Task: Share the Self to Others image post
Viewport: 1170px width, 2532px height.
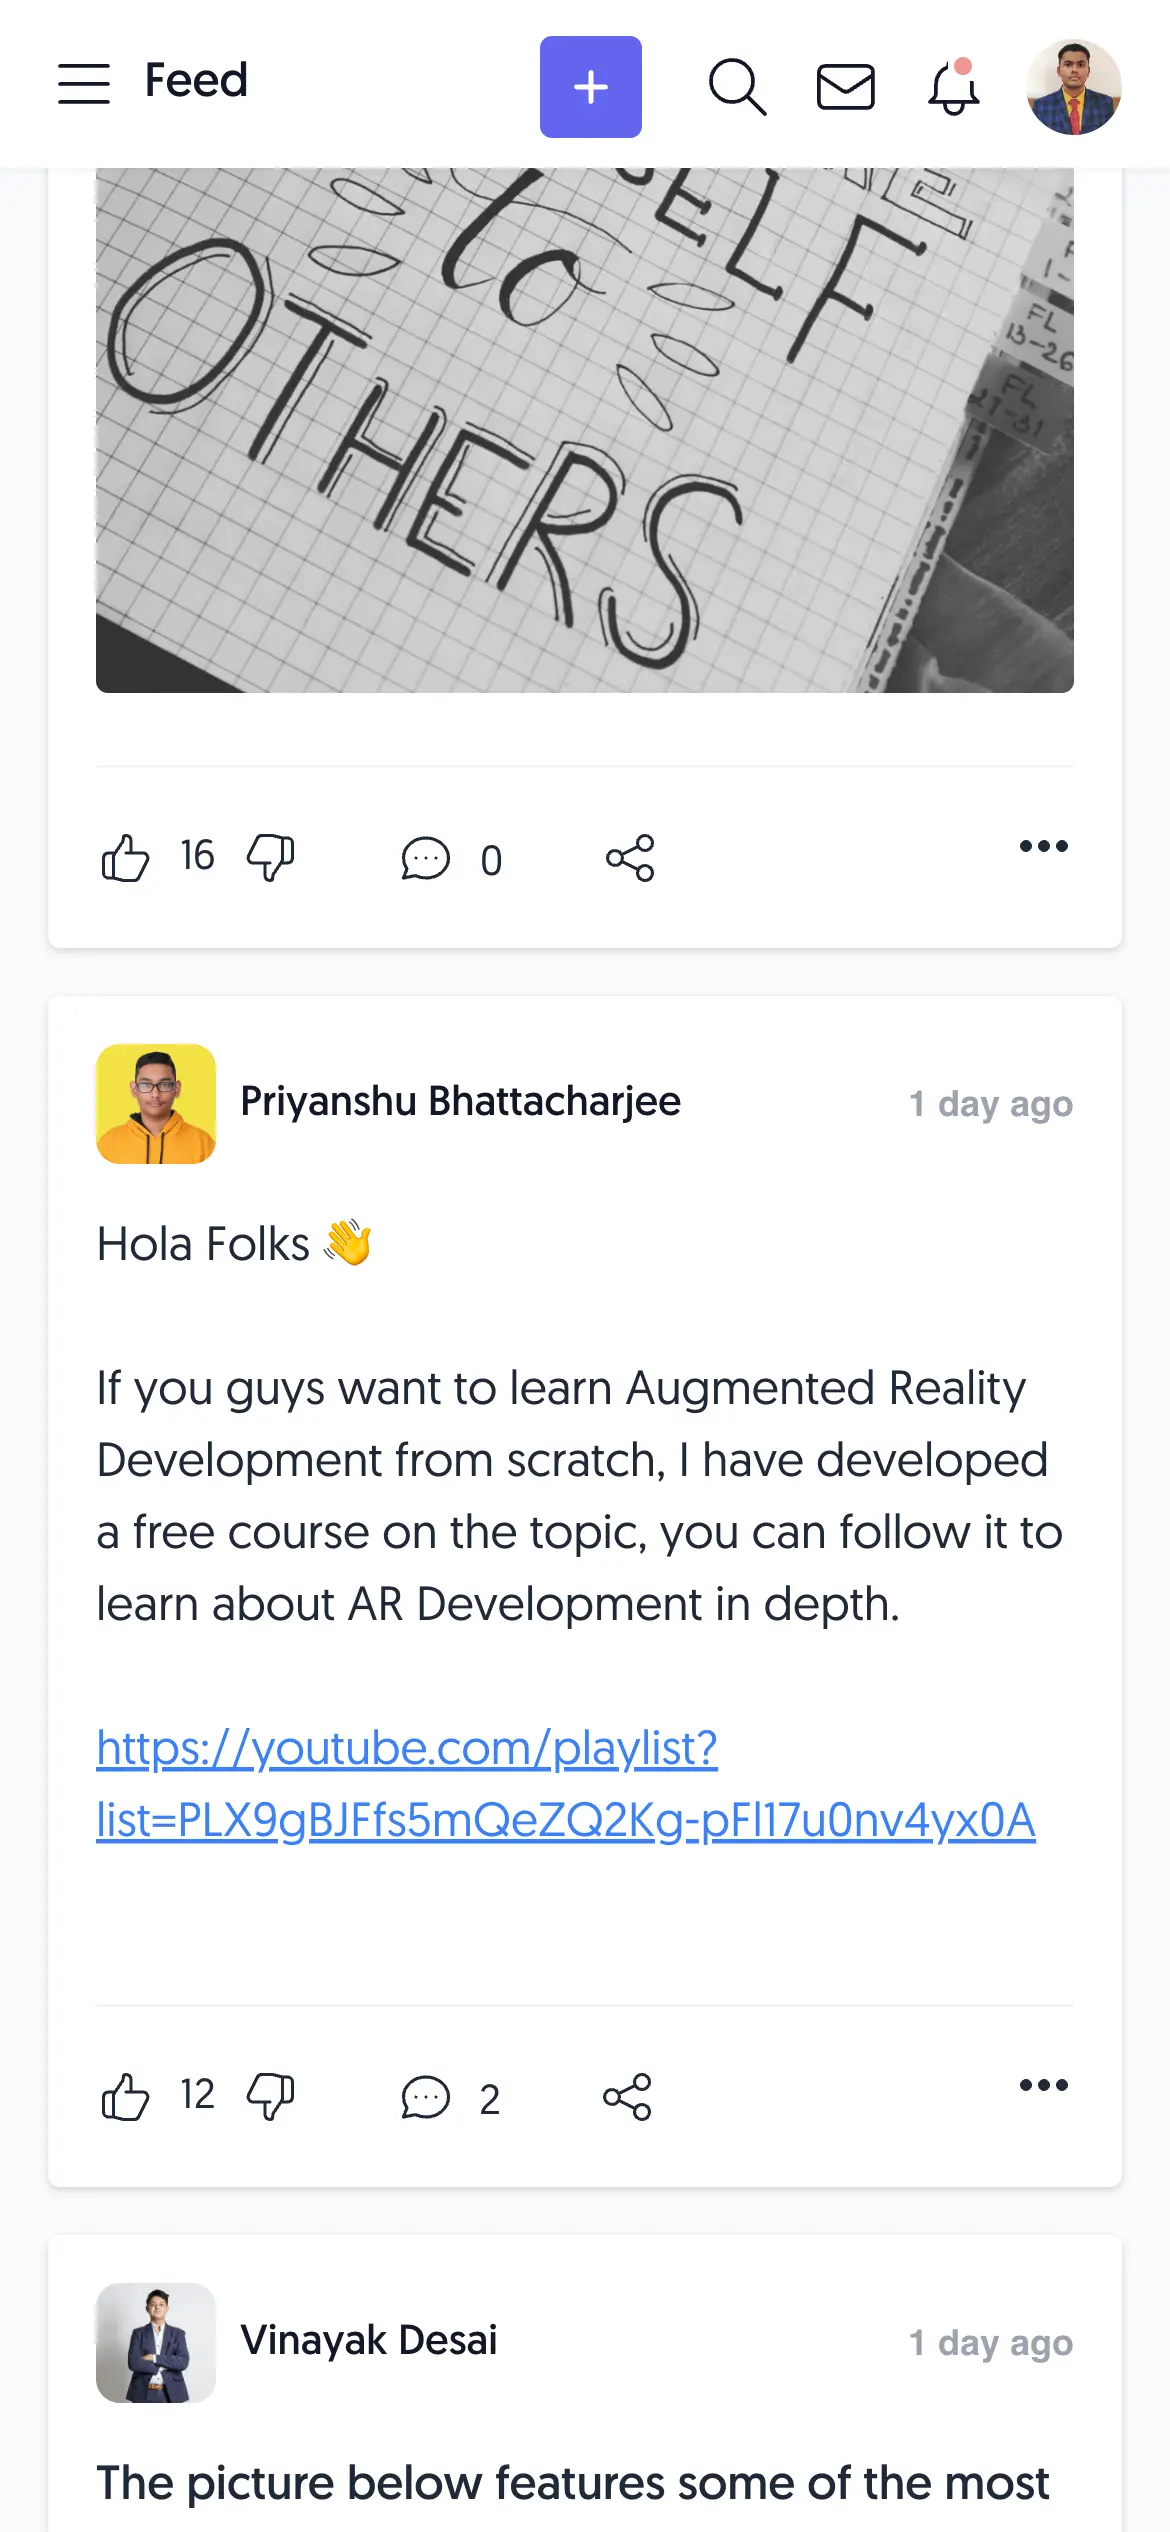Action: tap(630, 858)
